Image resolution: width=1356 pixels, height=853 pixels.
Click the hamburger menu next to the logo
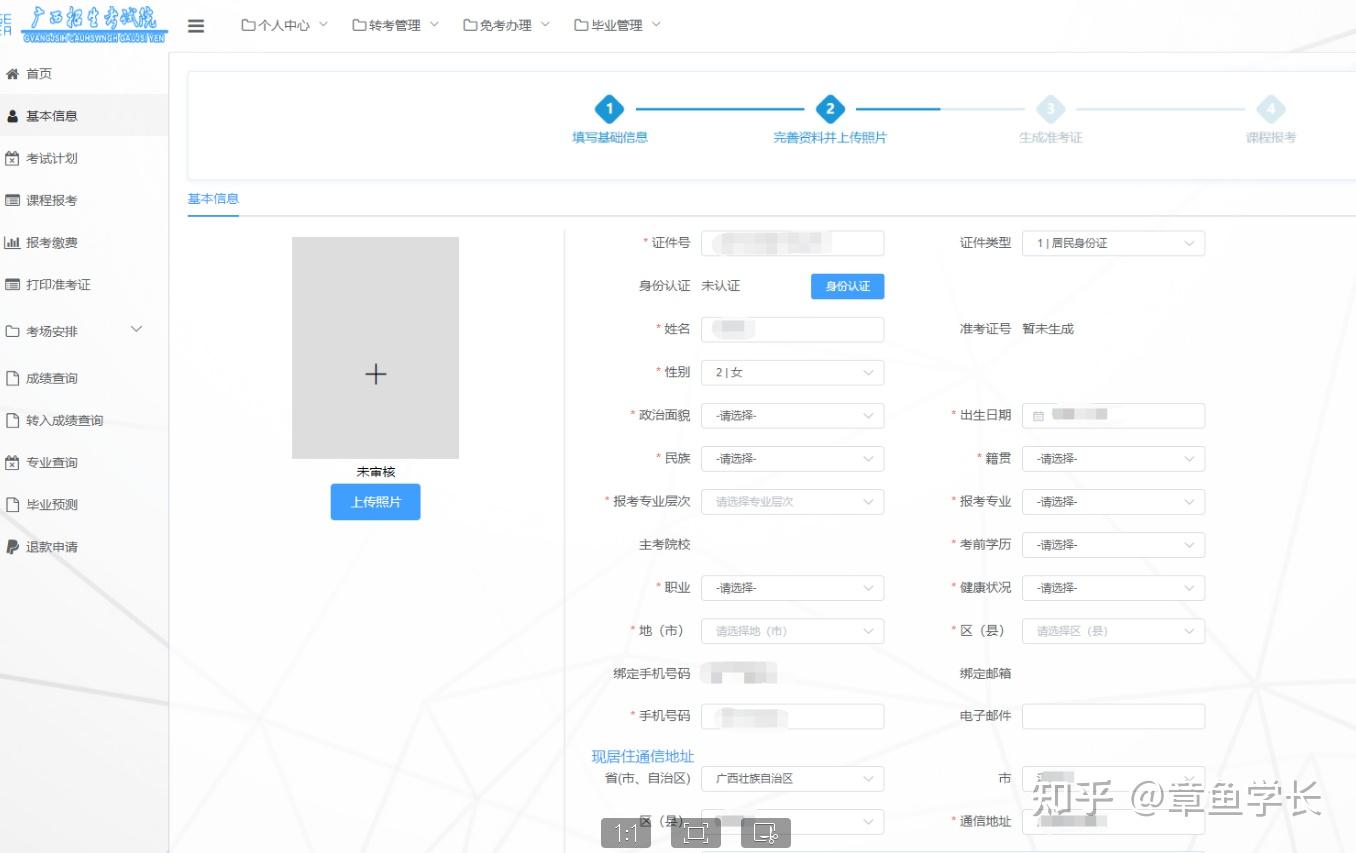pos(196,26)
